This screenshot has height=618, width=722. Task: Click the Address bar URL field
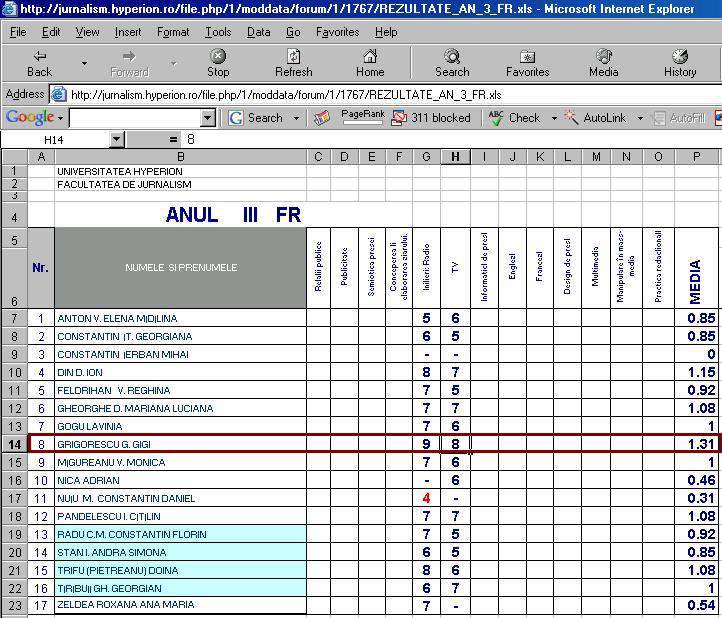pyautogui.click(x=380, y=95)
